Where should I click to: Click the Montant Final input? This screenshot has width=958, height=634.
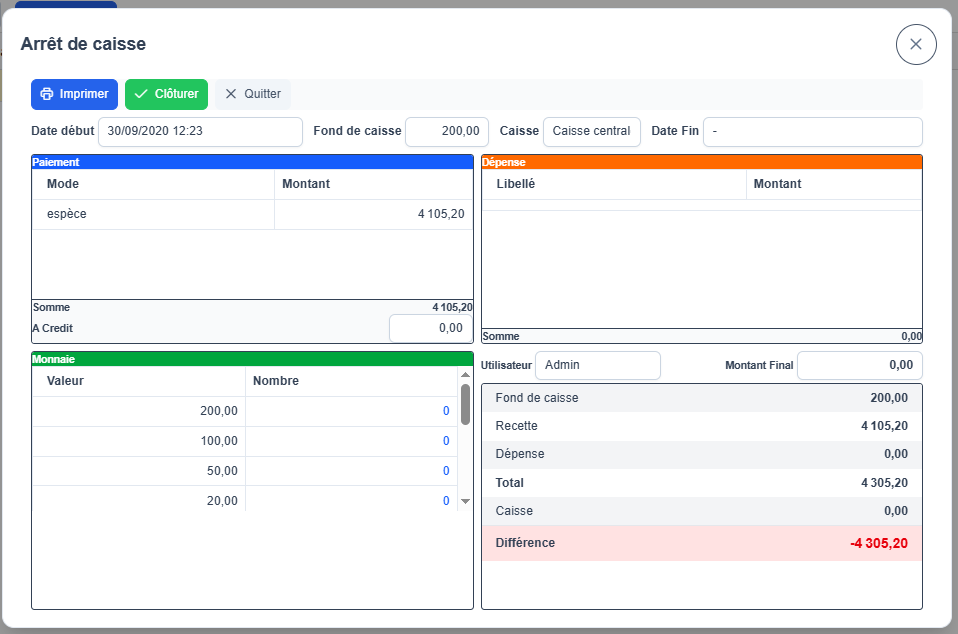click(859, 365)
